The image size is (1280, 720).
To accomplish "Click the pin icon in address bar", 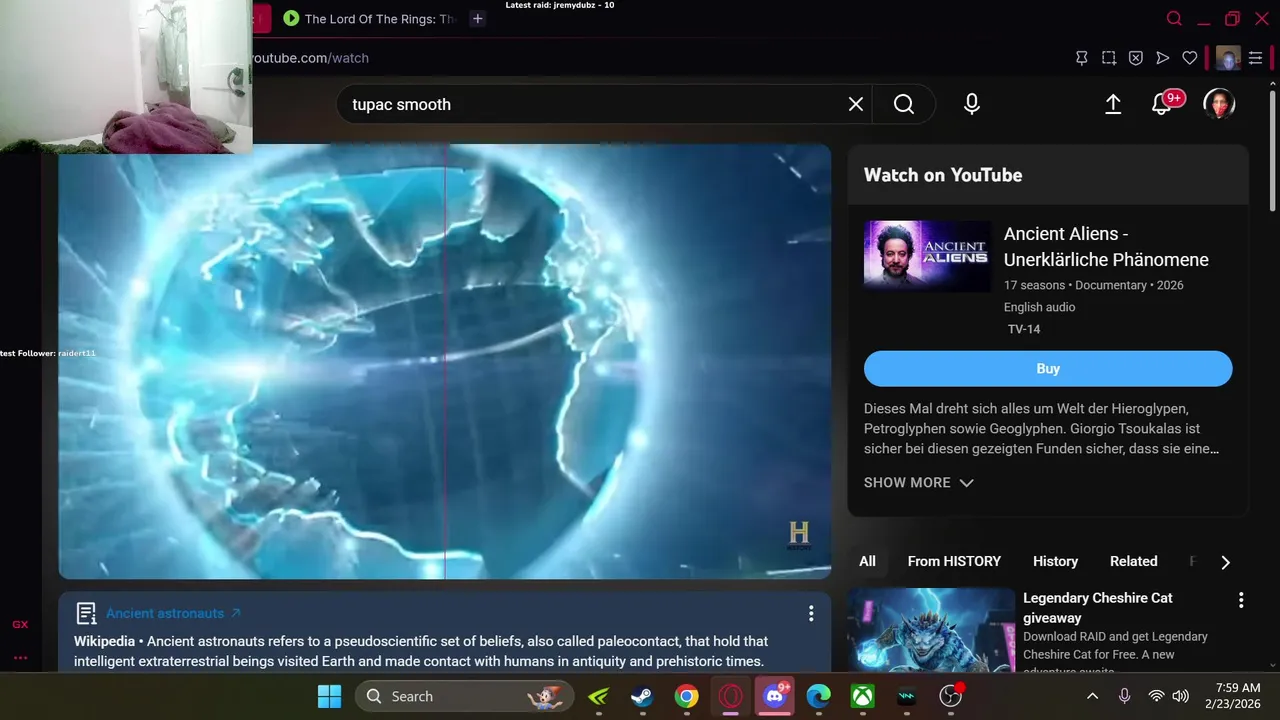I will point(1082,58).
